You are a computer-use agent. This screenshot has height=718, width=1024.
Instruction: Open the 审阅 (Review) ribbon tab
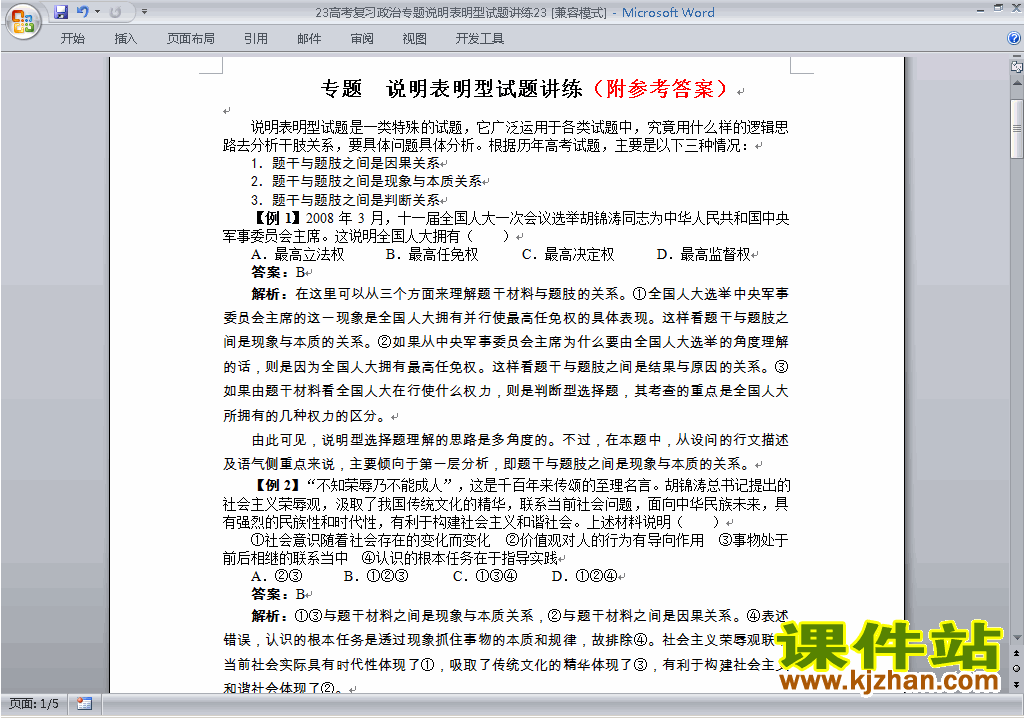362,39
